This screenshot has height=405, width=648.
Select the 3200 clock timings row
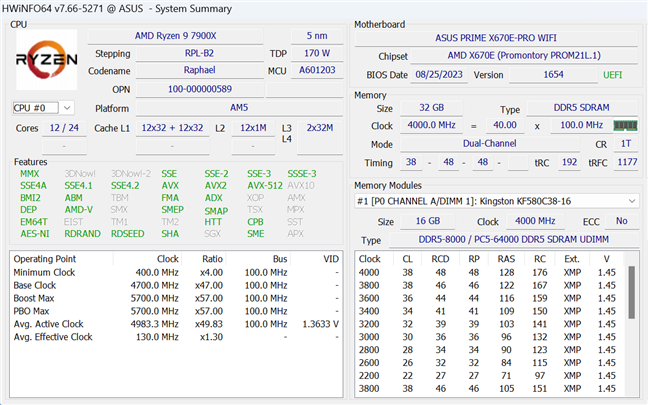491,324
